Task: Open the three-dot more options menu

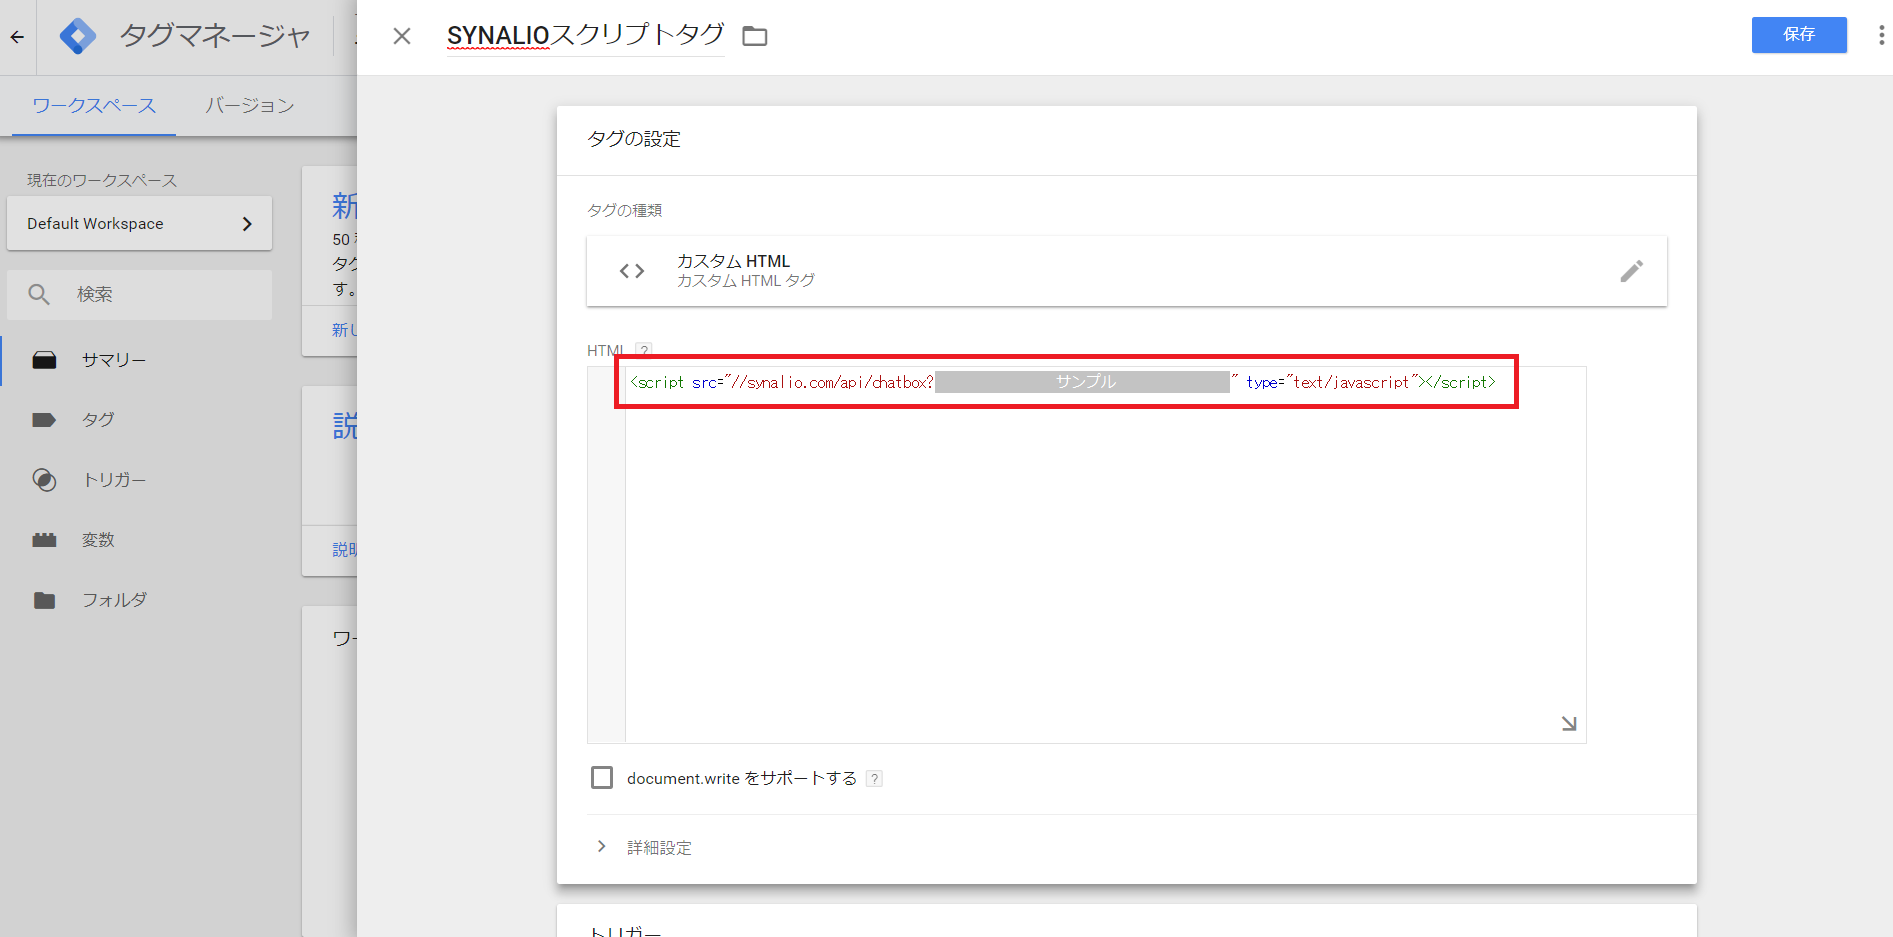Action: 1881,36
